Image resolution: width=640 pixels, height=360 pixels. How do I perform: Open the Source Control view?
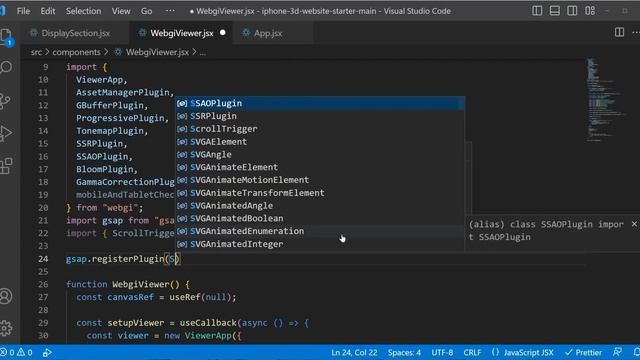tap(5, 101)
